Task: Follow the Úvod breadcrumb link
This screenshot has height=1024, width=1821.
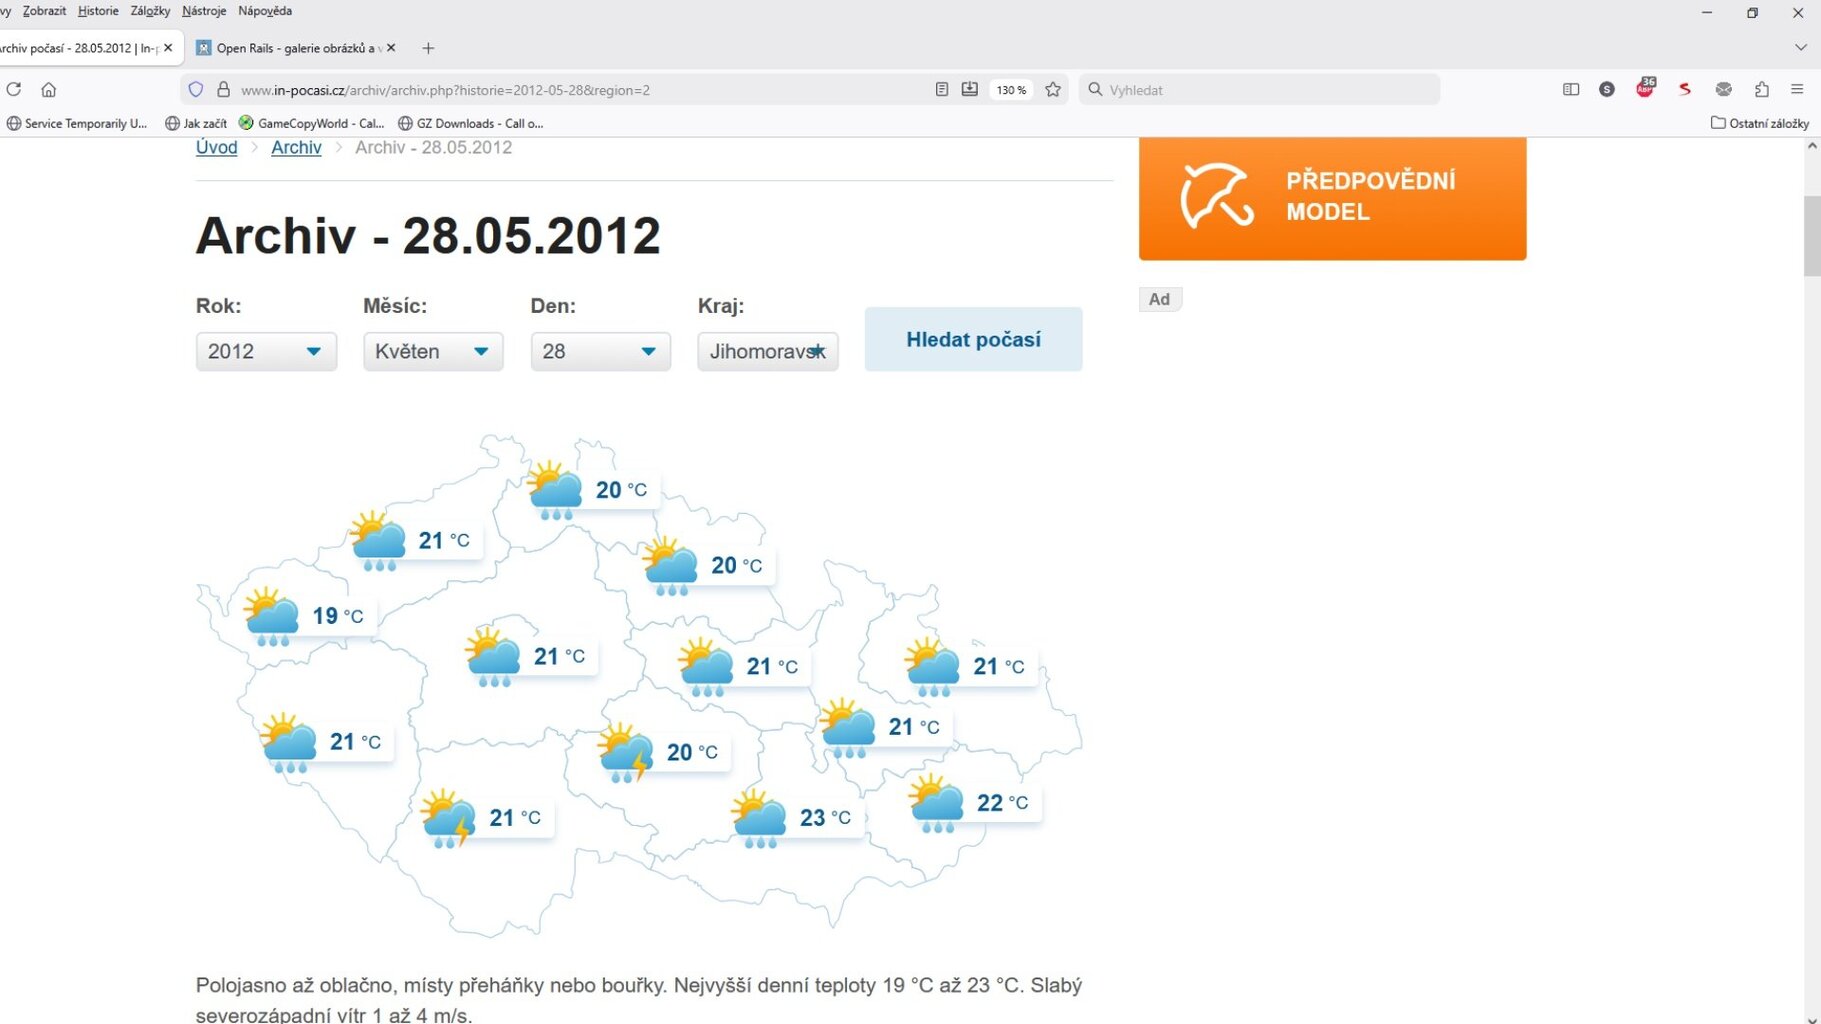Action: click(216, 147)
